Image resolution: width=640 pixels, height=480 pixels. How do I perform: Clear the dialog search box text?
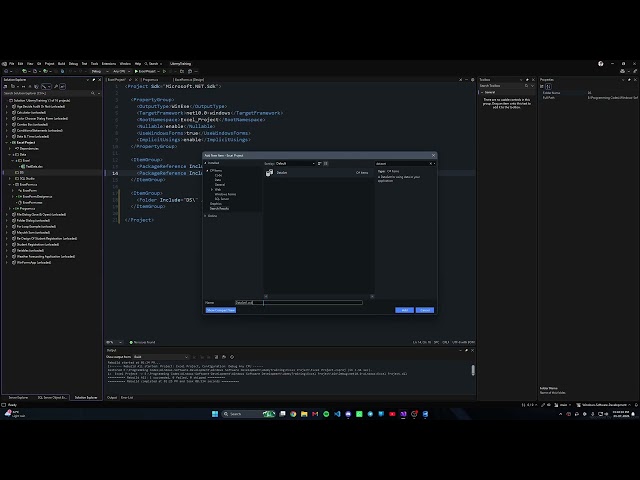tap(431, 164)
